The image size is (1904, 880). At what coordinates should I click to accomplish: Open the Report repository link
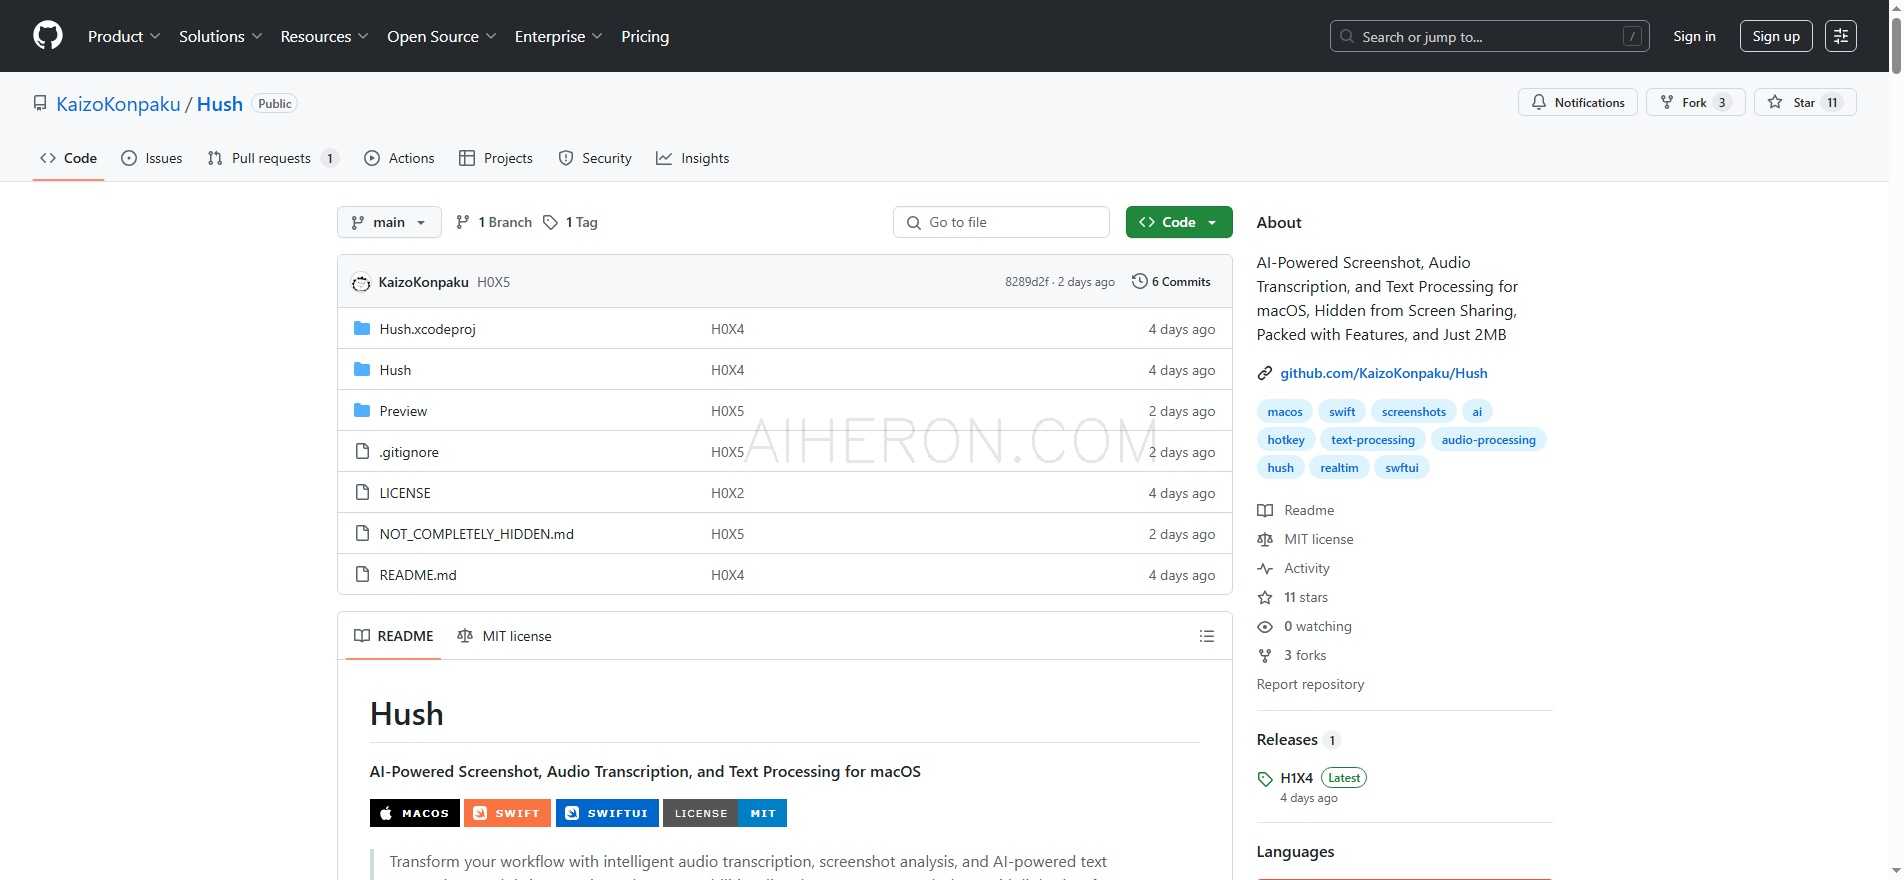pos(1310,684)
